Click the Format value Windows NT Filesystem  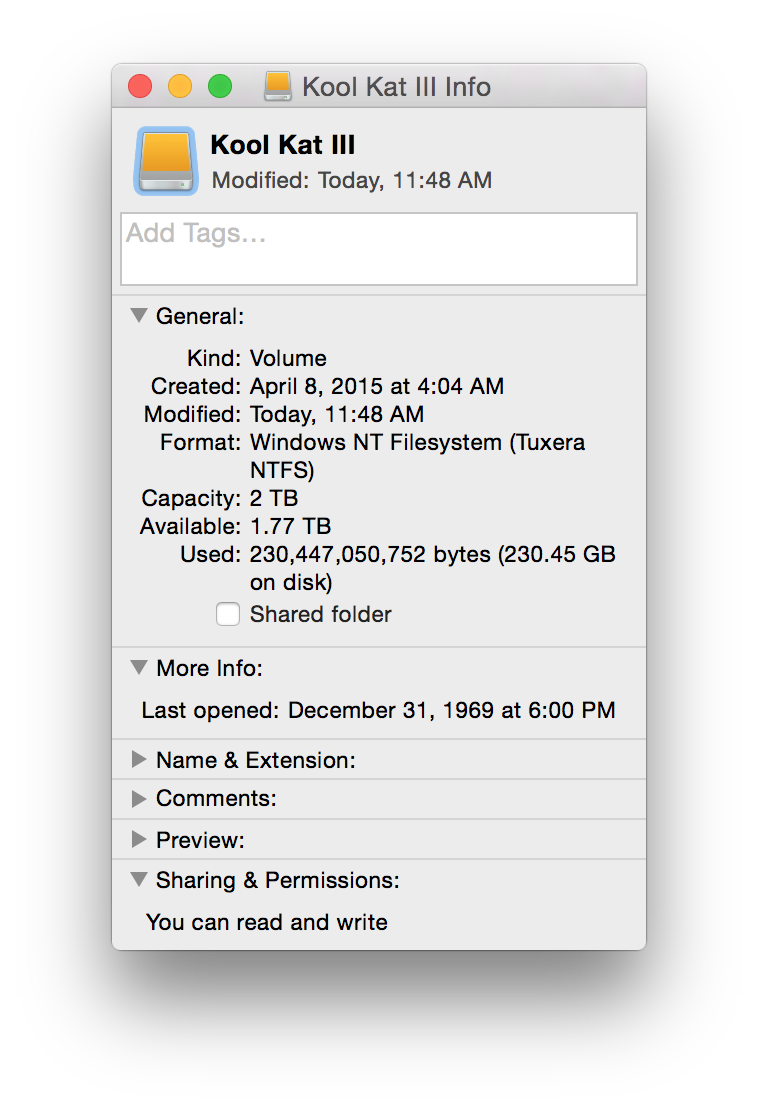click(418, 456)
